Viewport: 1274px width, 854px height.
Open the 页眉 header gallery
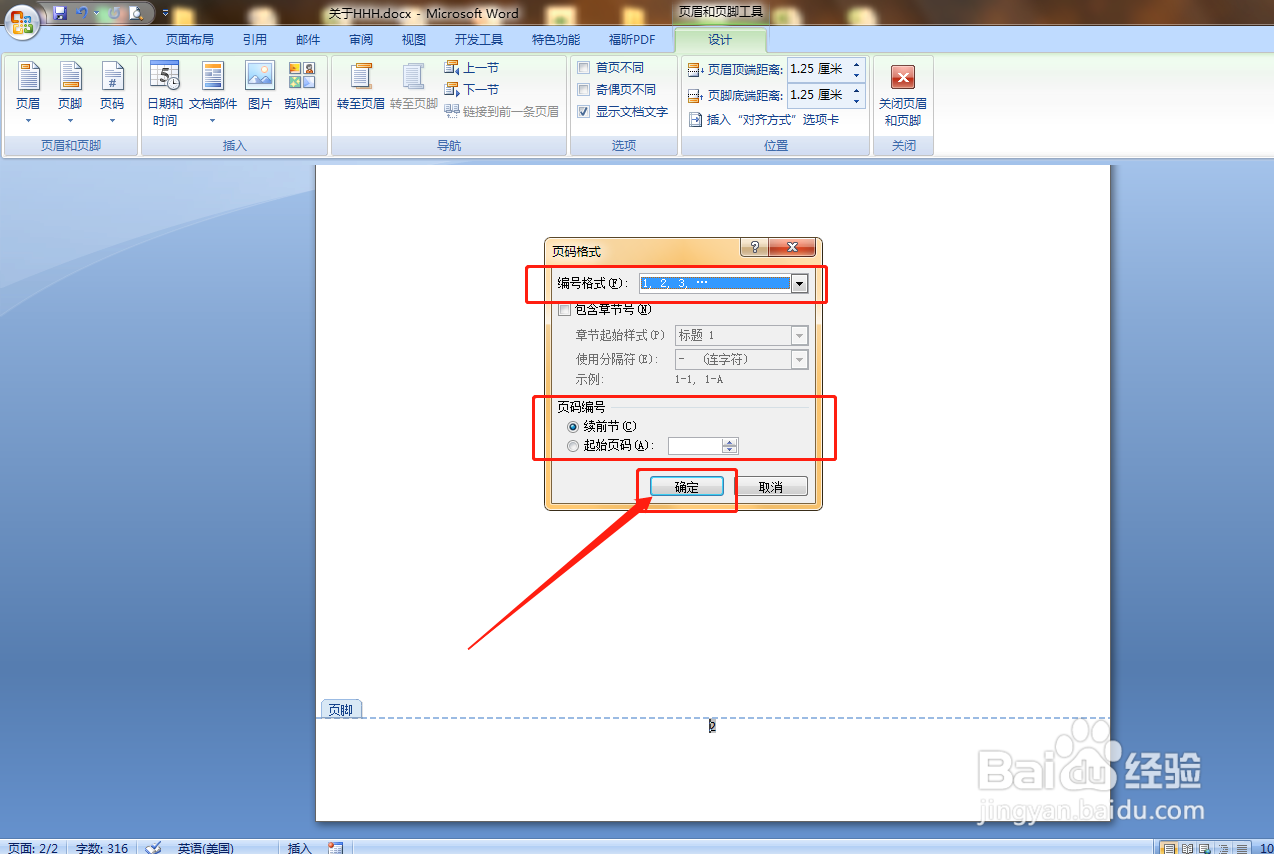tap(28, 92)
